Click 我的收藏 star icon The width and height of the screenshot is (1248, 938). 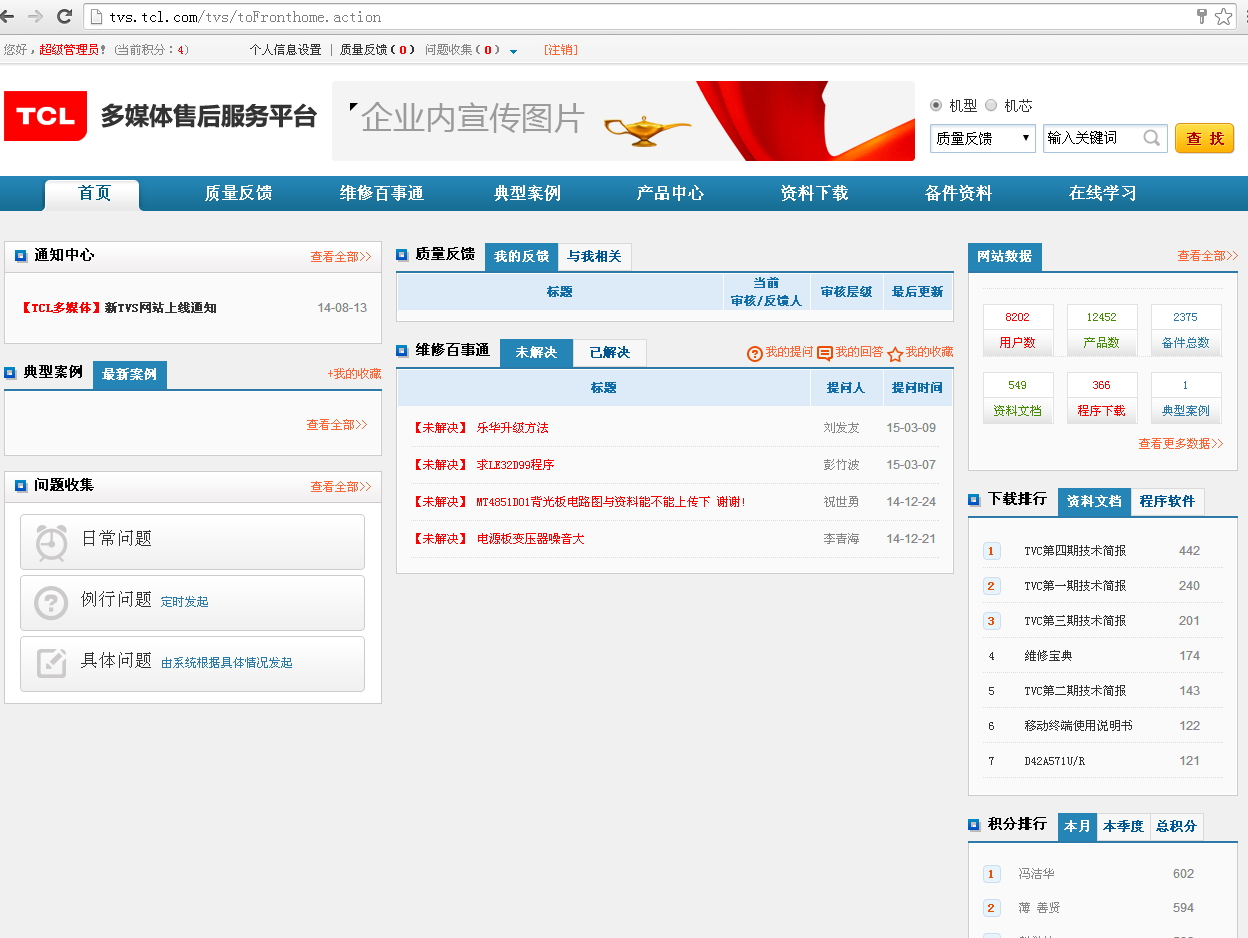click(x=895, y=354)
